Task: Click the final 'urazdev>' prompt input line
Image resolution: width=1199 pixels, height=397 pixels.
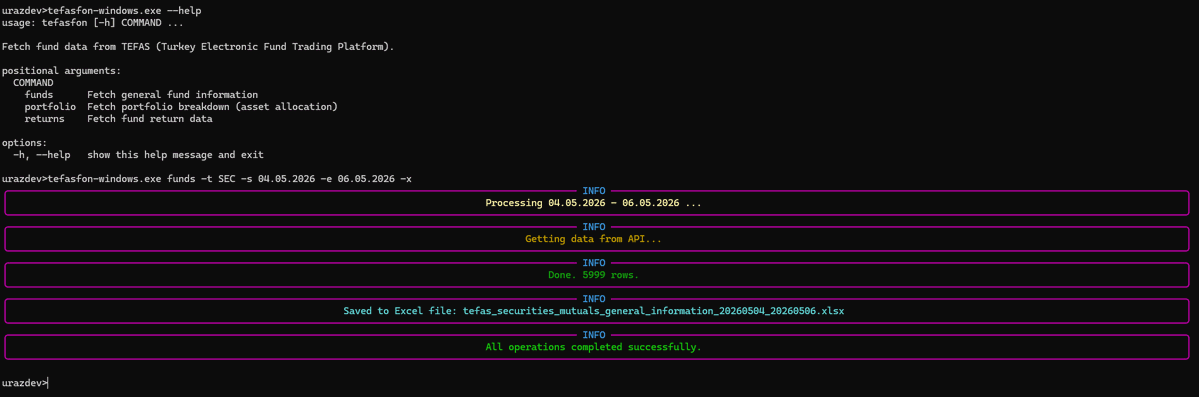Action: point(24,382)
